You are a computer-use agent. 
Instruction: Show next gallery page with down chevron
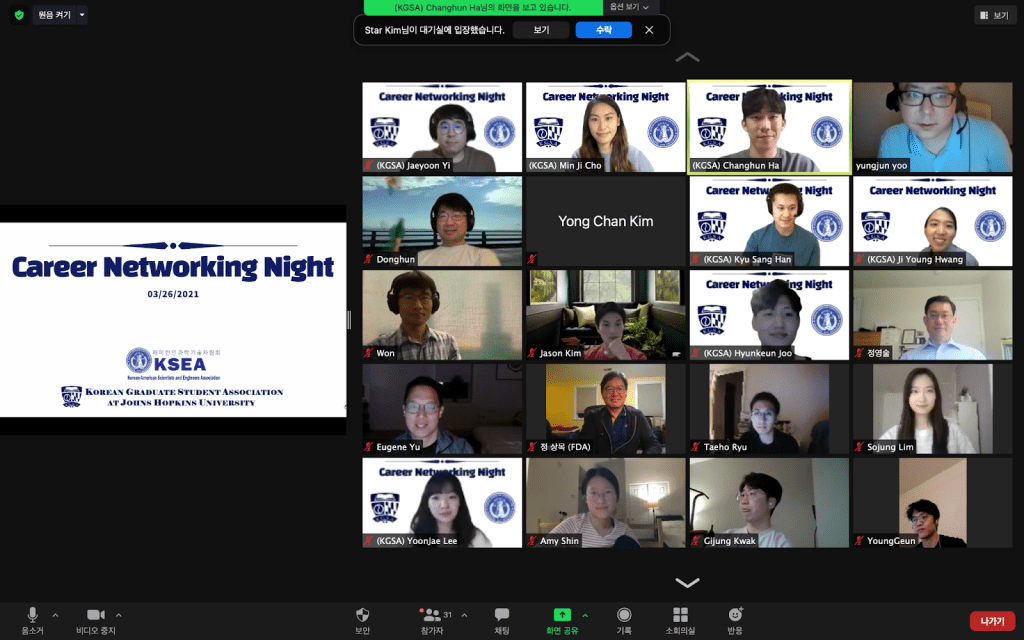tap(687, 582)
